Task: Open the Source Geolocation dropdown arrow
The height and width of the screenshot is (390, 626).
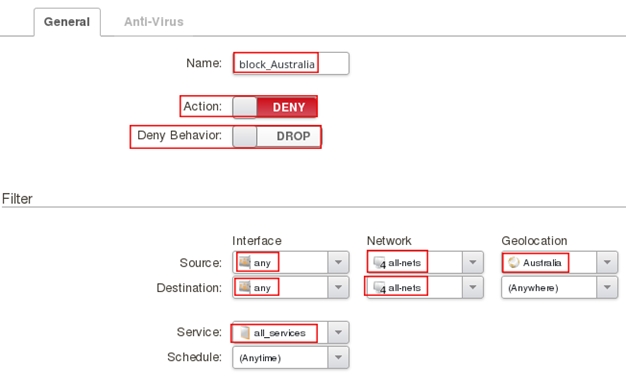Action: pos(607,262)
